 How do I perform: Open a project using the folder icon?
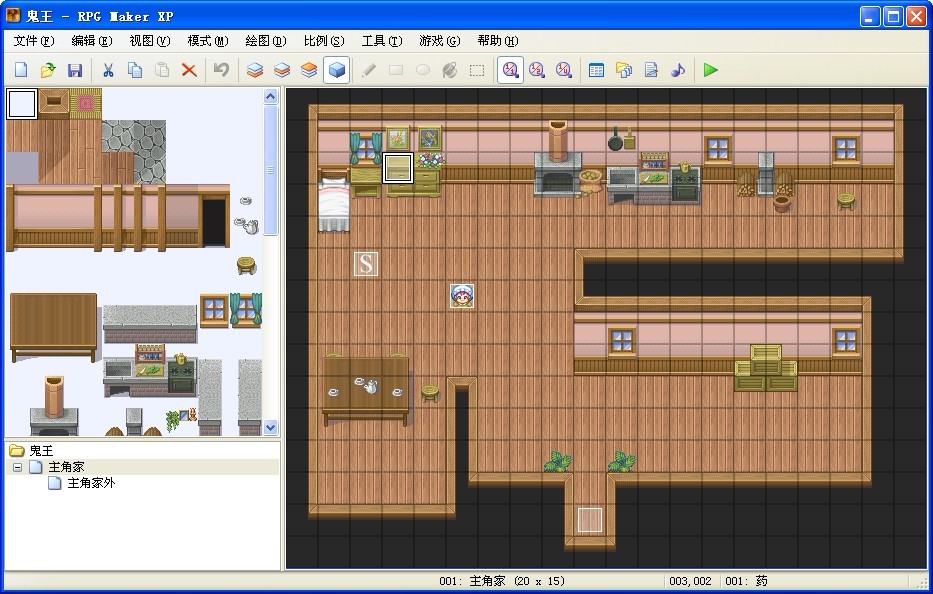pos(48,70)
